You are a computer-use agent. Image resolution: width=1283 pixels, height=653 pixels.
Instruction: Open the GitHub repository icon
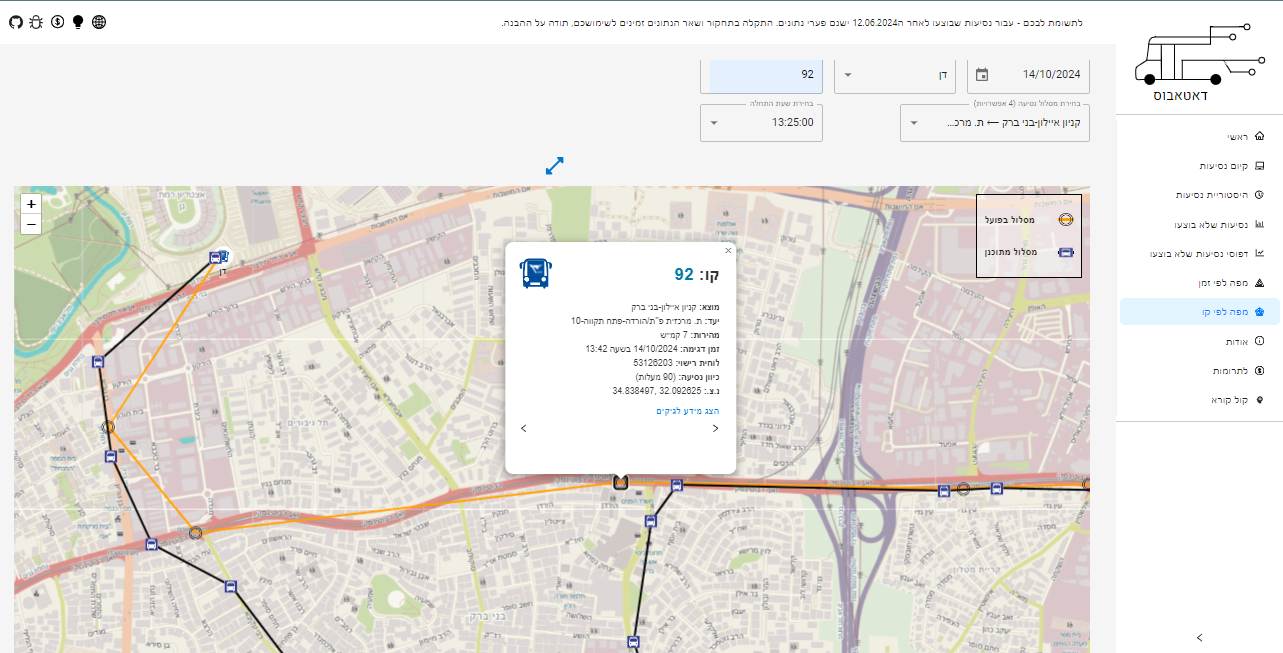point(15,21)
